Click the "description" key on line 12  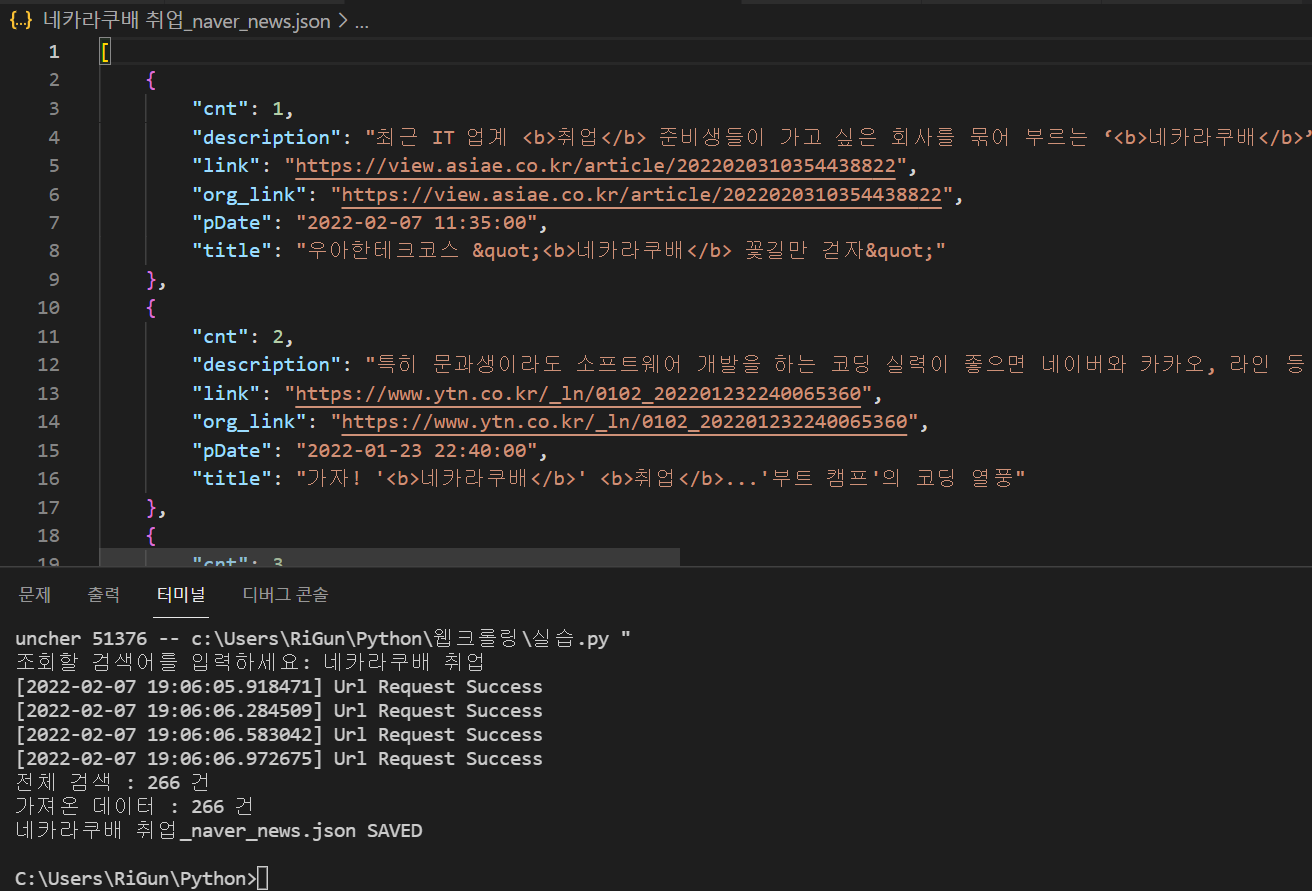click(266, 364)
